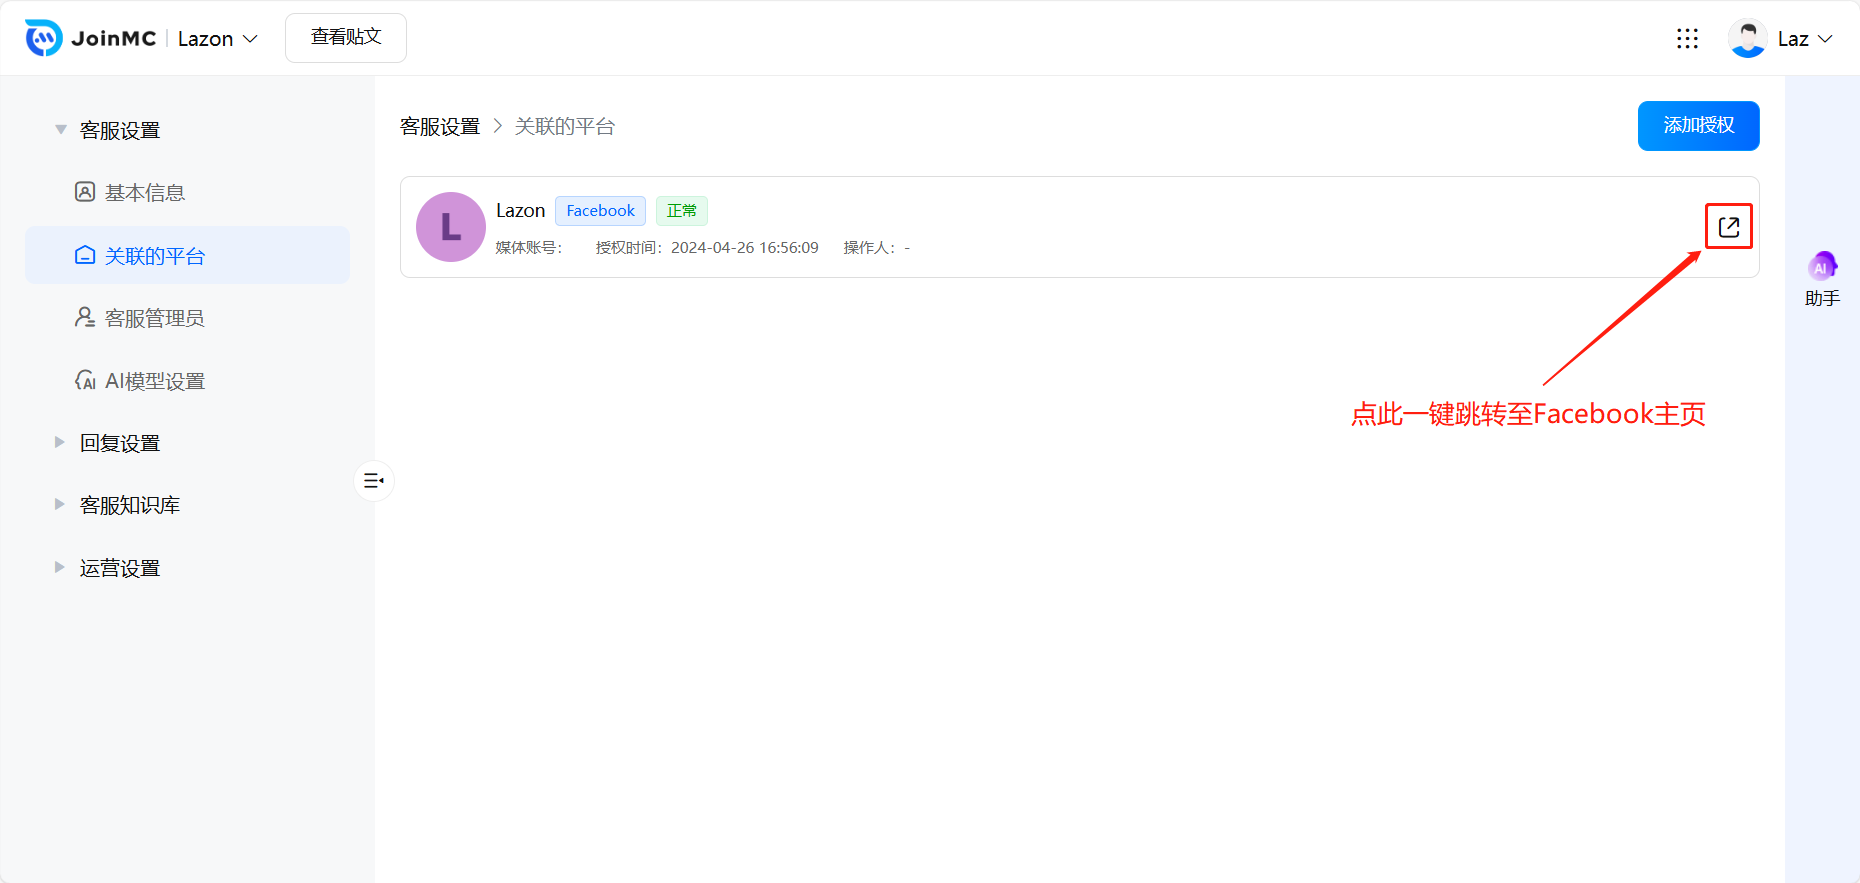Click the 查看贴文 button
The height and width of the screenshot is (883, 1860).
[346, 38]
